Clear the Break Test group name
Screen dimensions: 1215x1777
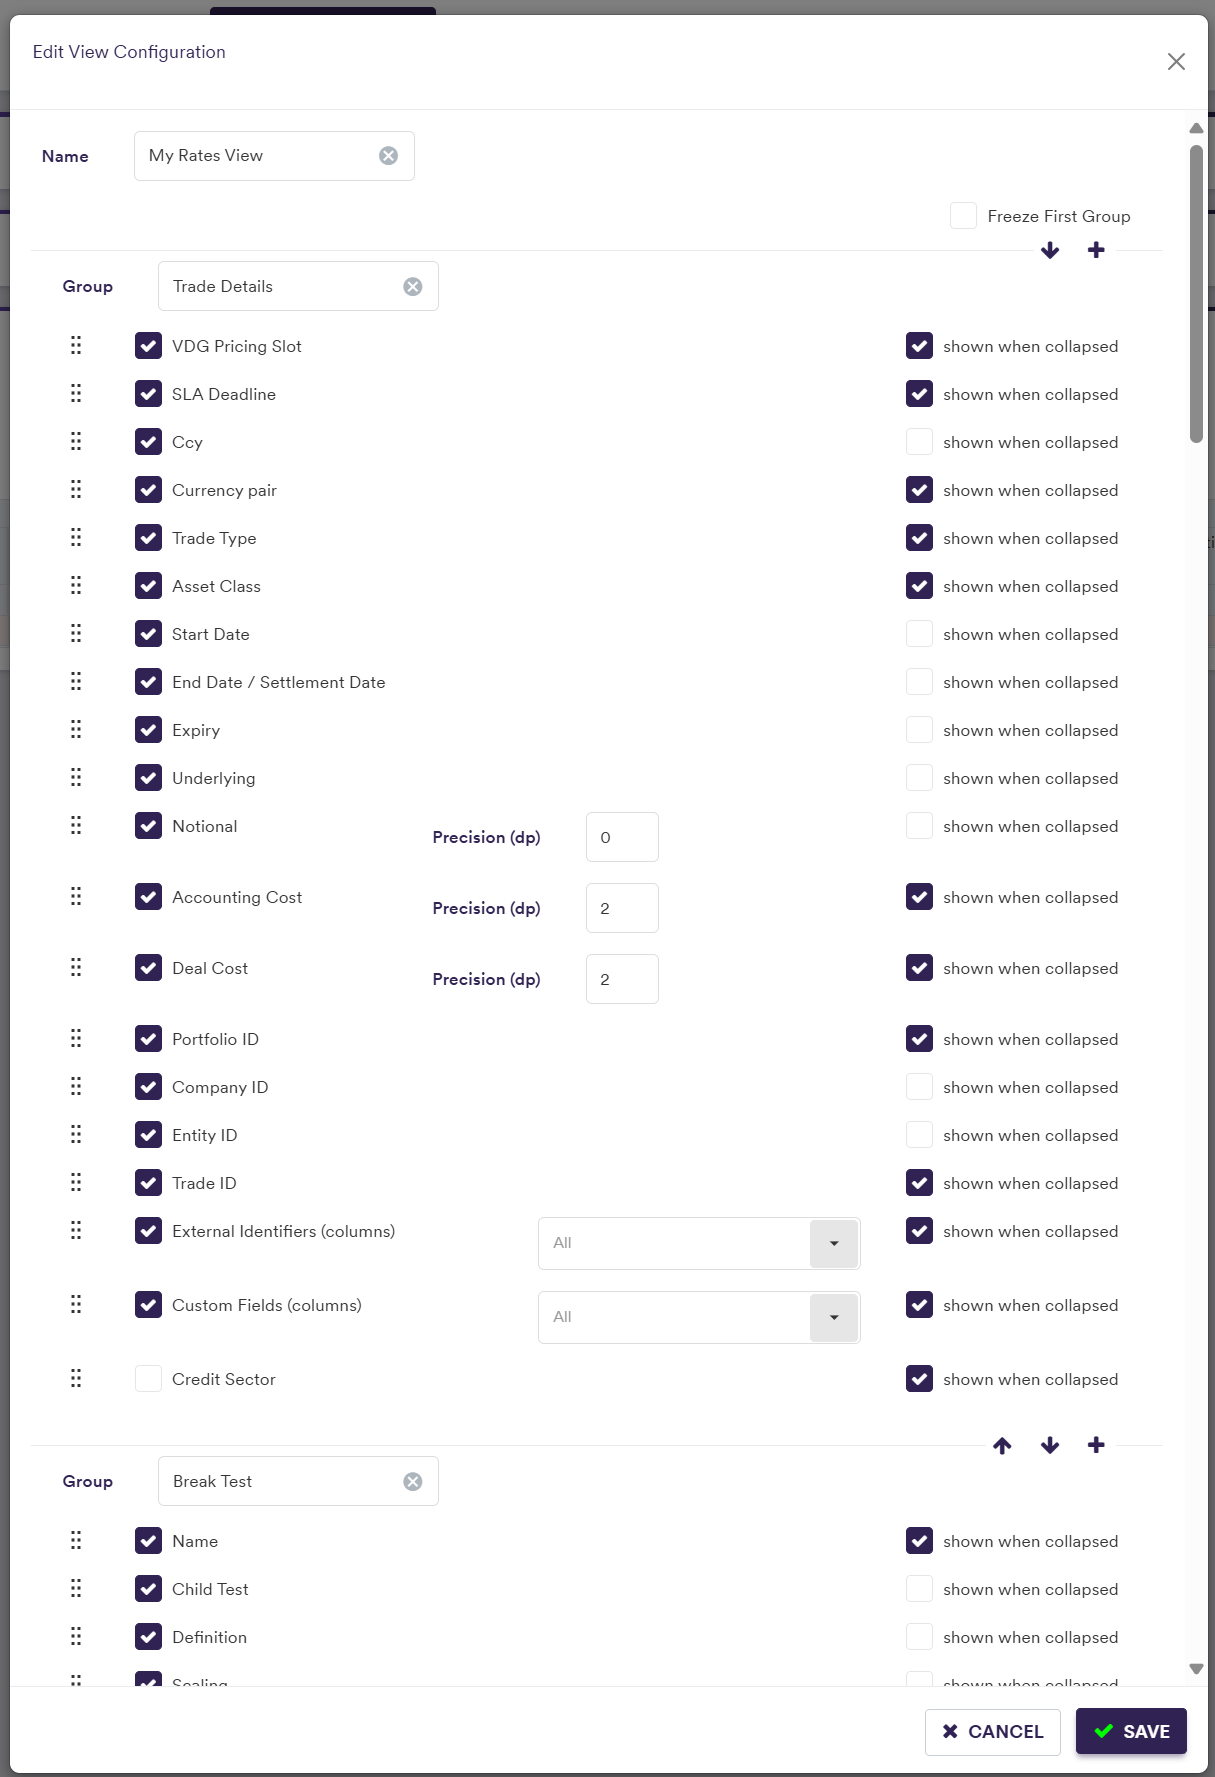[412, 1482]
